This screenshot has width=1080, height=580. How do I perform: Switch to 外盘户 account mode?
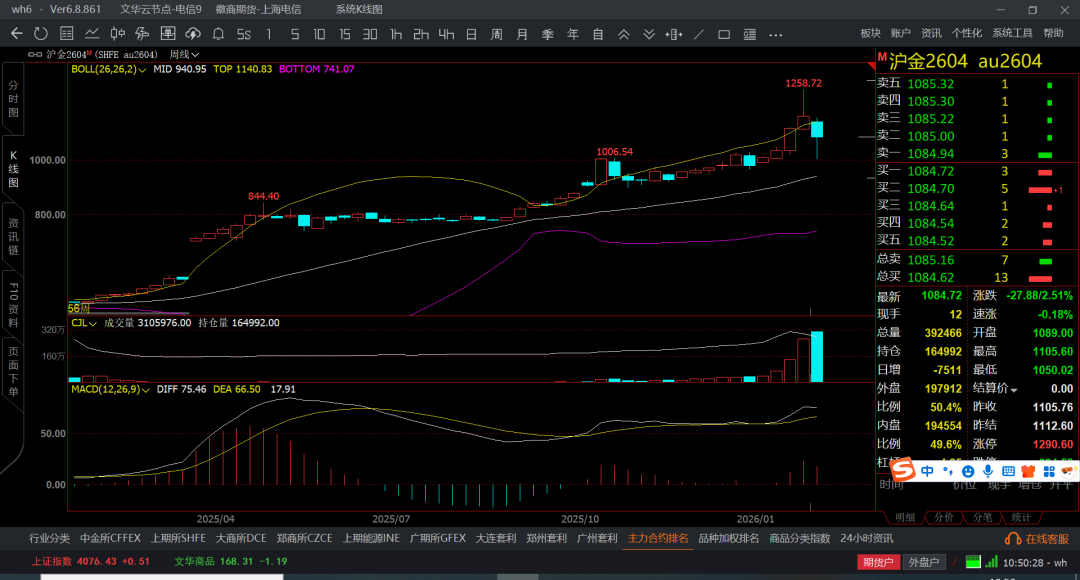[x=924, y=562]
